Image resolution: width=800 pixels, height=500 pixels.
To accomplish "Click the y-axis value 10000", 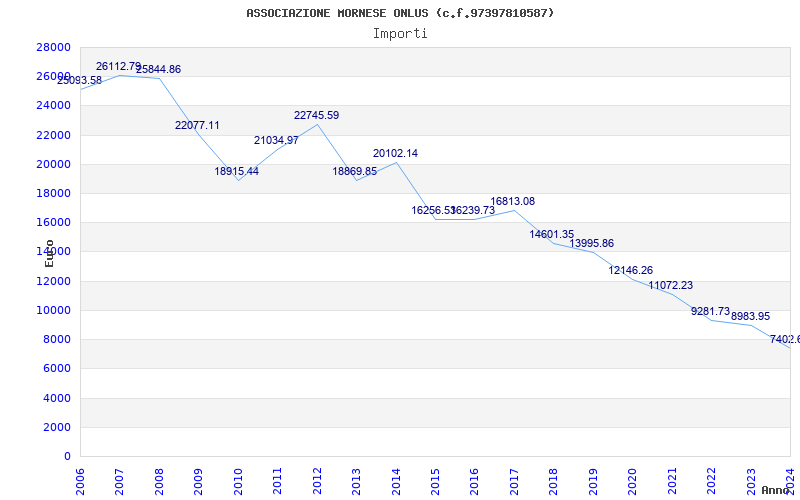I will [54, 310].
